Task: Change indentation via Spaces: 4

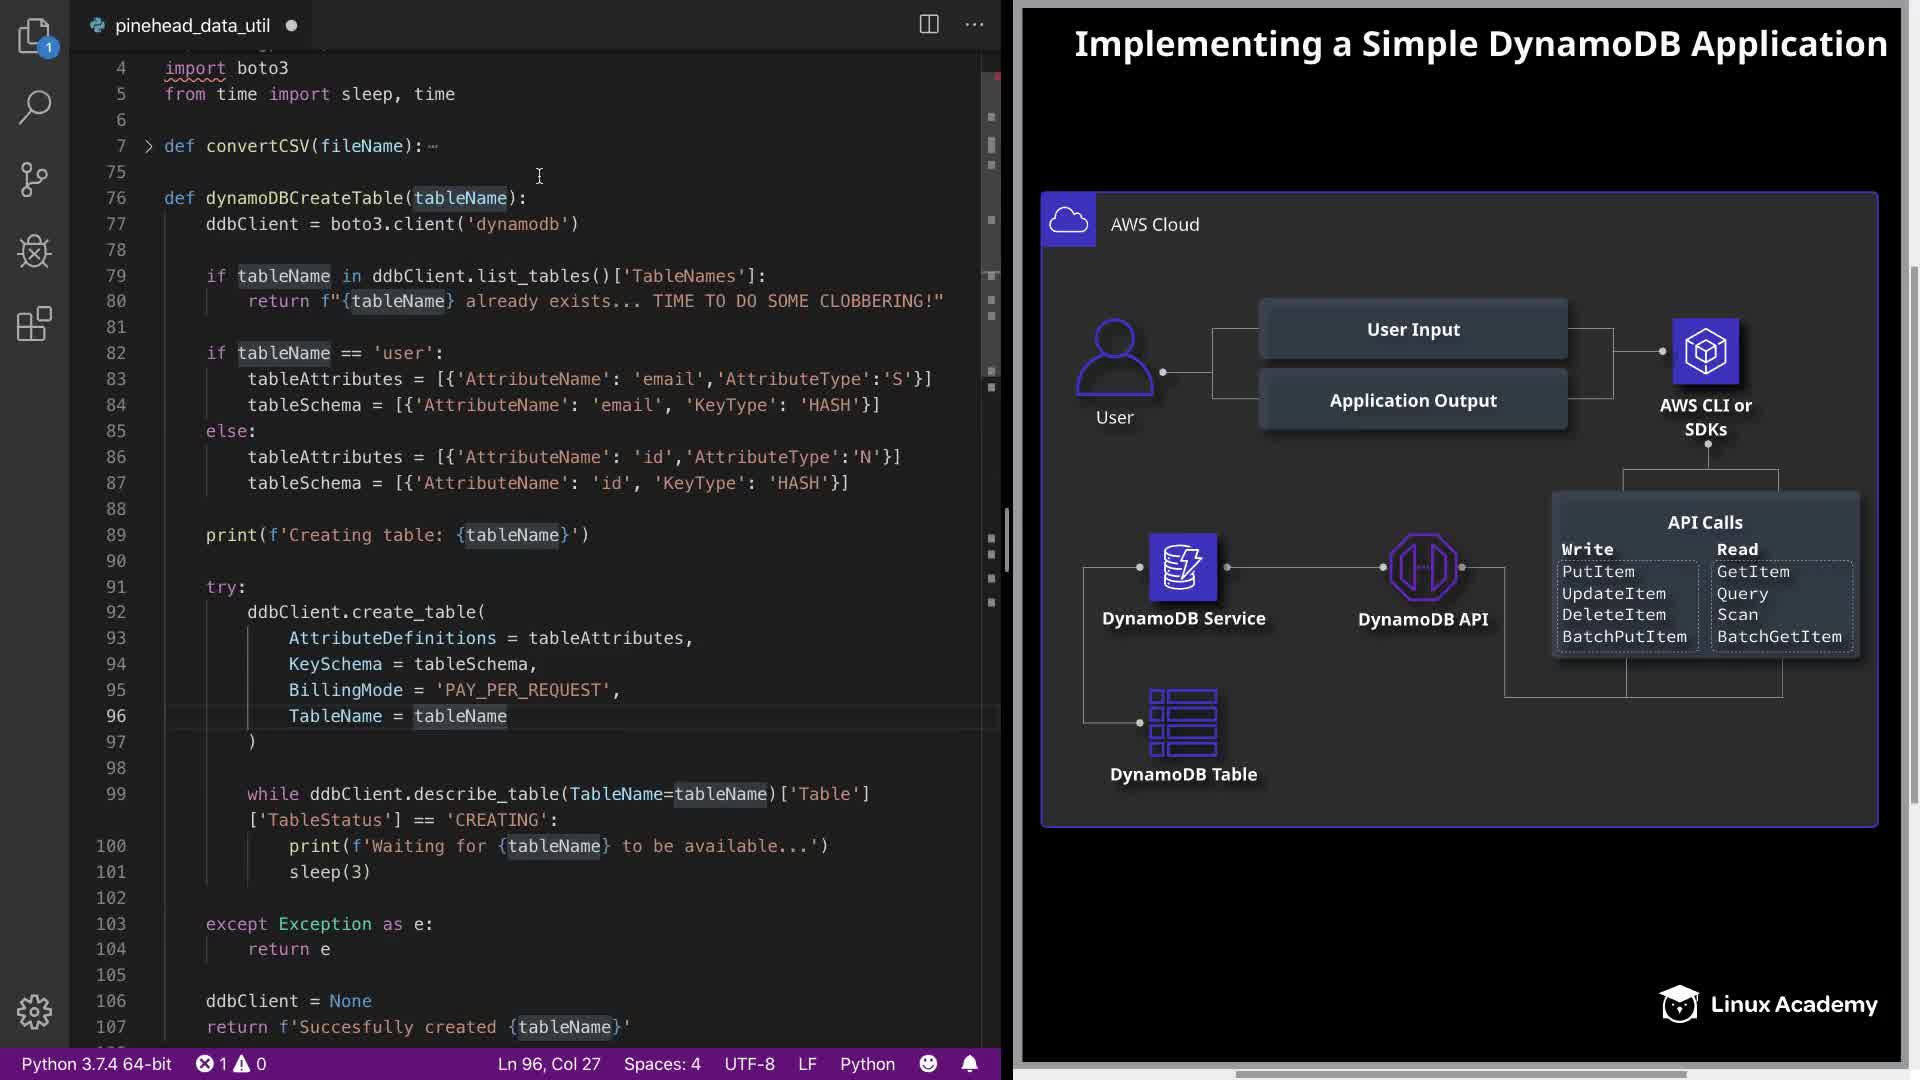Action: [x=662, y=1064]
